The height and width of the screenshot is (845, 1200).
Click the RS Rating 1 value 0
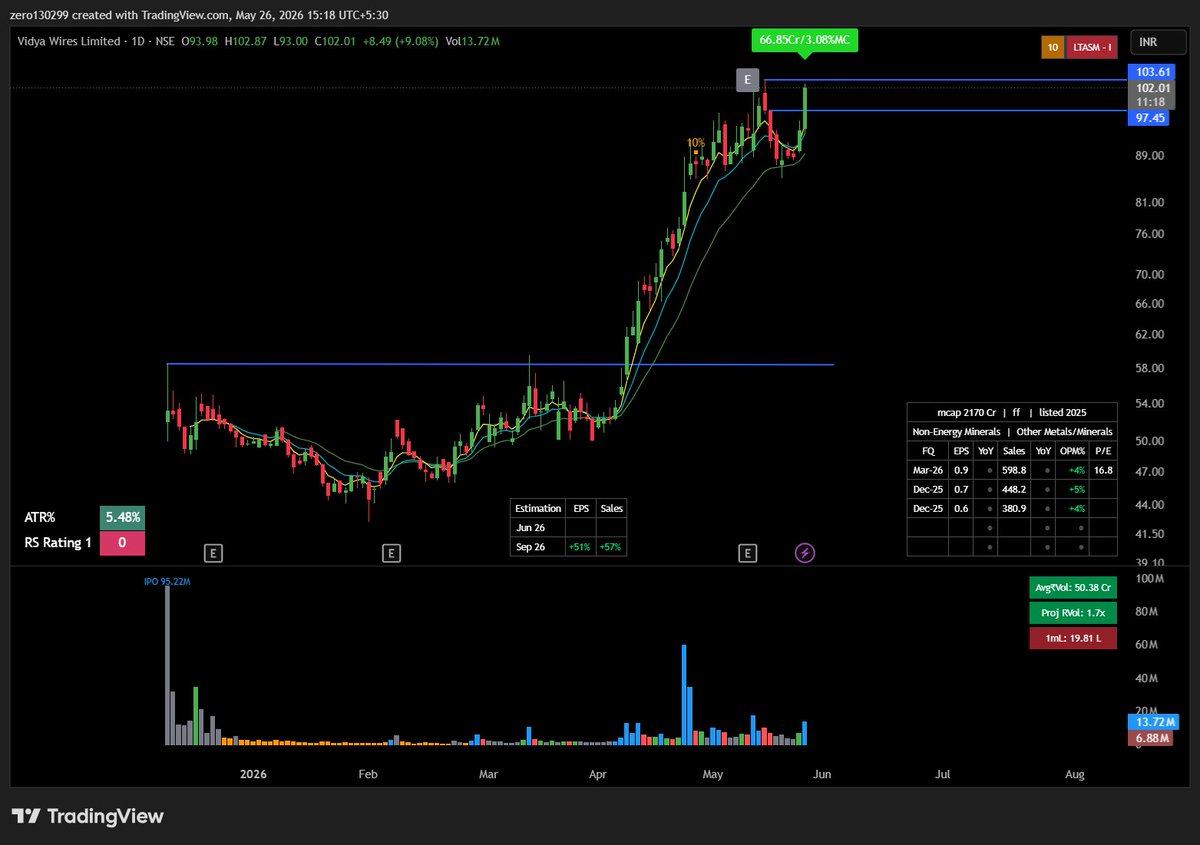pyautogui.click(x=122, y=543)
